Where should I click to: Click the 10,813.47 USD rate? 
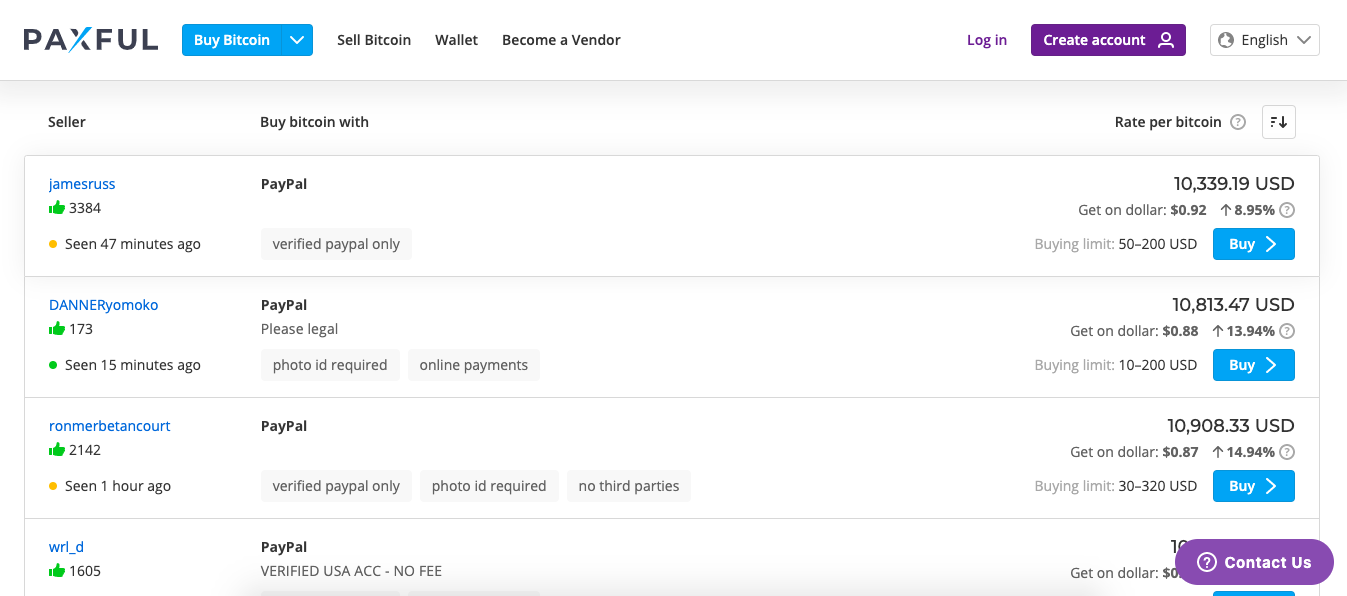[x=1233, y=305]
